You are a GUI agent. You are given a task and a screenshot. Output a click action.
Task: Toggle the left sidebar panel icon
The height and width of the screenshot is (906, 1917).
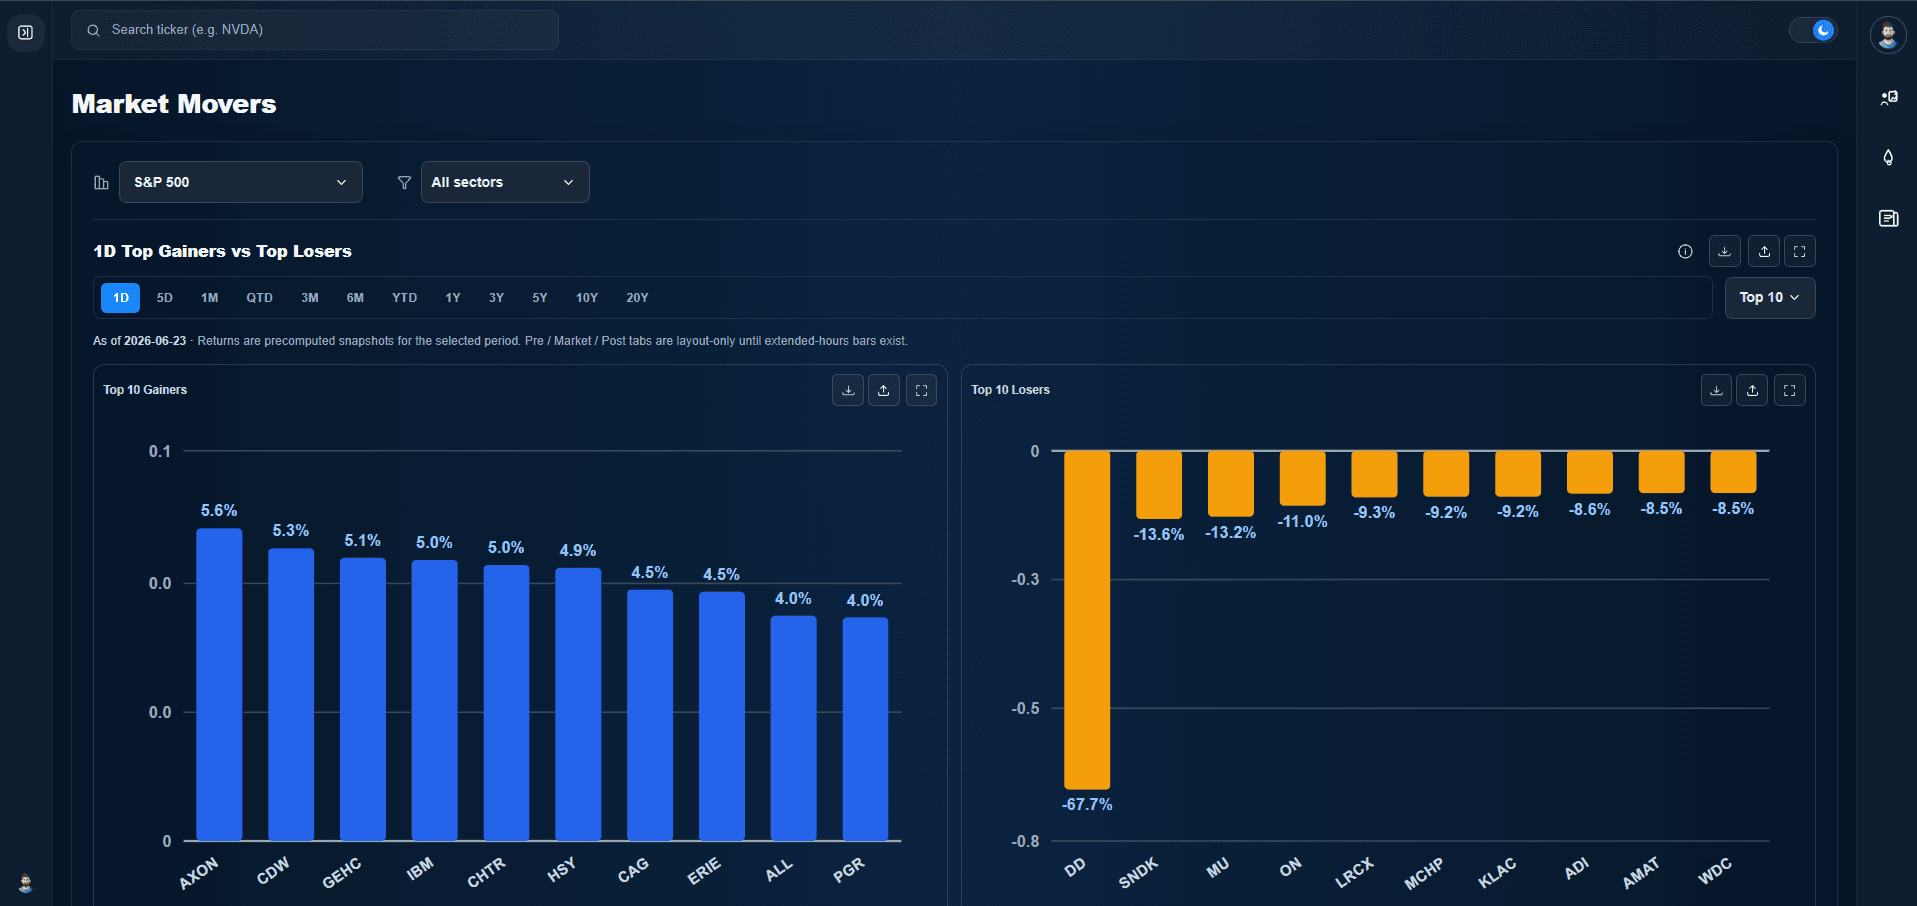[26, 32]
